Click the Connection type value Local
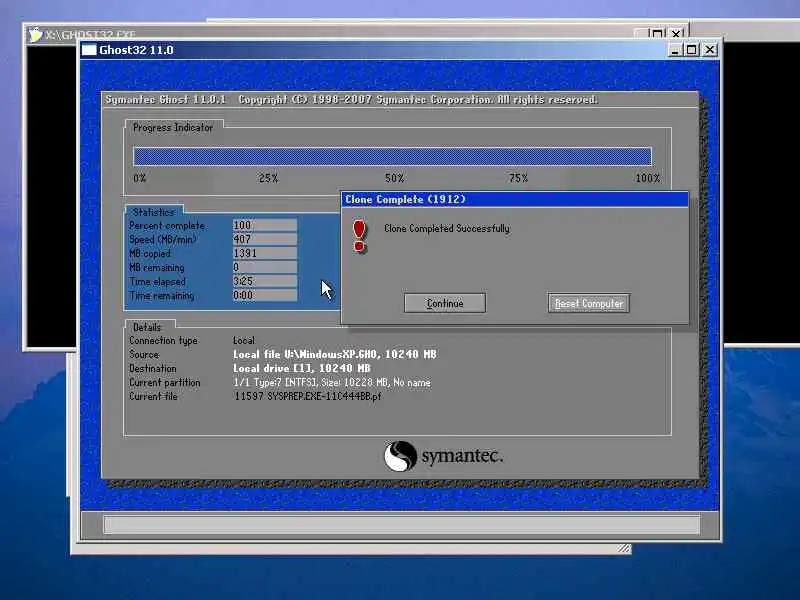 244,340
